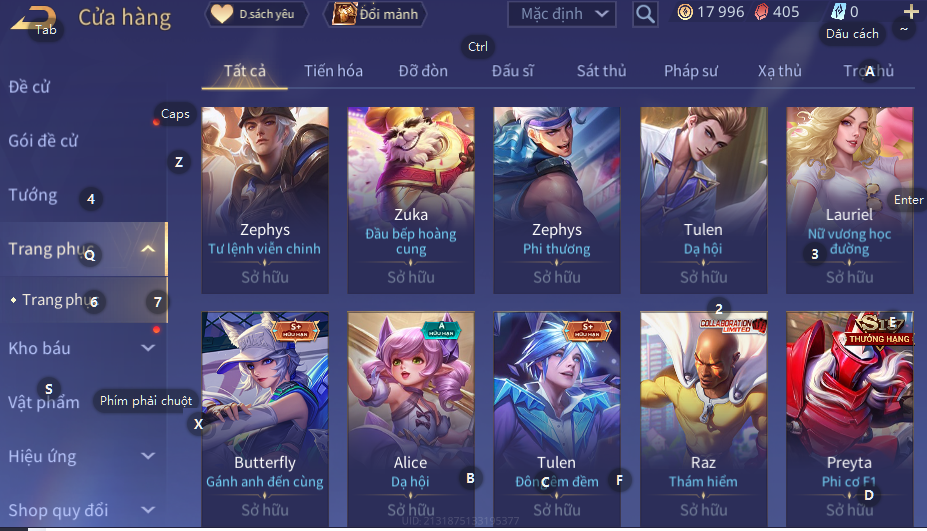This screenshot has width=927, height=531.
Task: Expand the Shop quy đổi section
Action: pyautogui.click(x=148, y=510)
